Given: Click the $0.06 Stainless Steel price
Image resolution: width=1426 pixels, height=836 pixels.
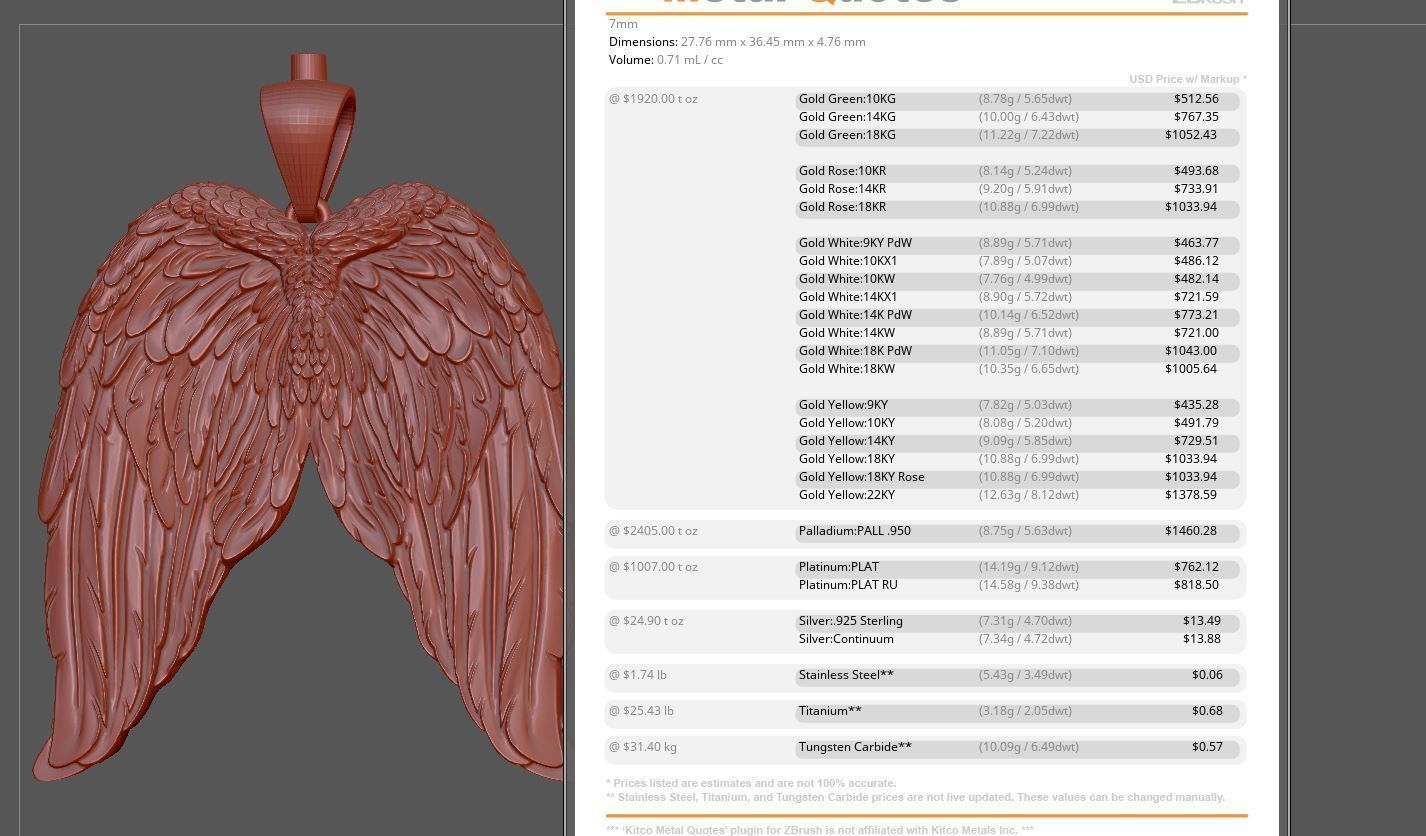Looking at the screenshot, I should (1207, 675).
